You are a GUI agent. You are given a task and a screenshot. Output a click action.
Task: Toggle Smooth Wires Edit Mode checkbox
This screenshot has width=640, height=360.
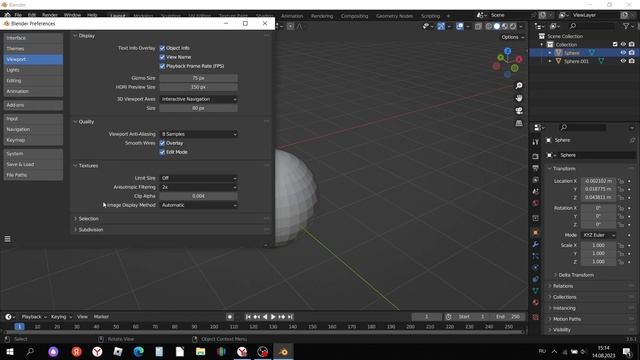point(162,152)
